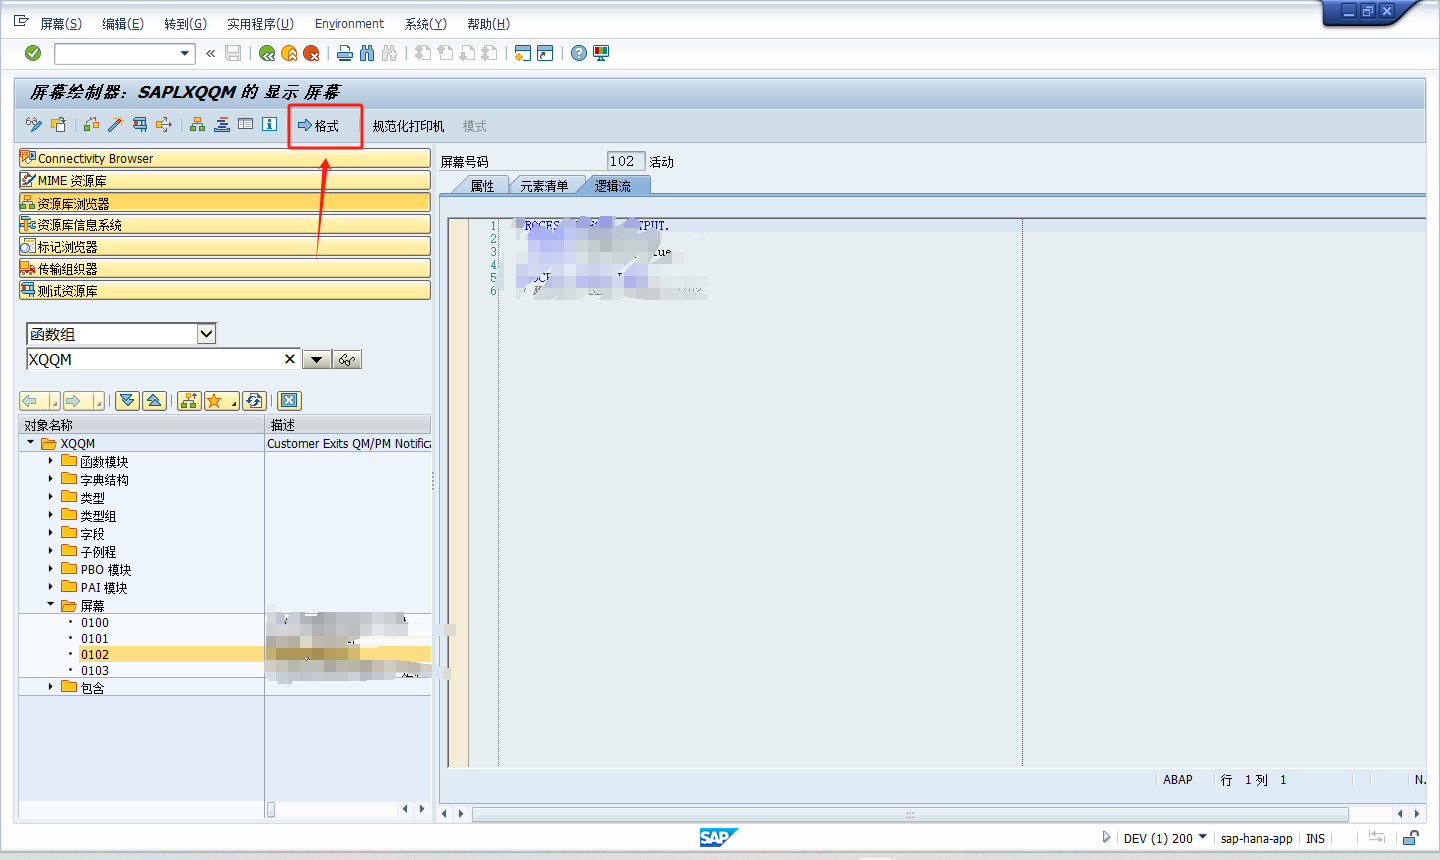Image resolution: width=1440 pixels, height=860 pixels.
Task: Expand the 函数模块 folder
Action: click(x=50, y=462)
